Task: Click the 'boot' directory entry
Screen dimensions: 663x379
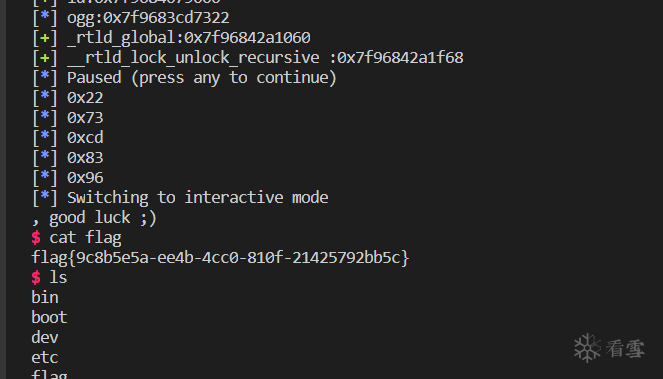Action: [x=49, y=318]
